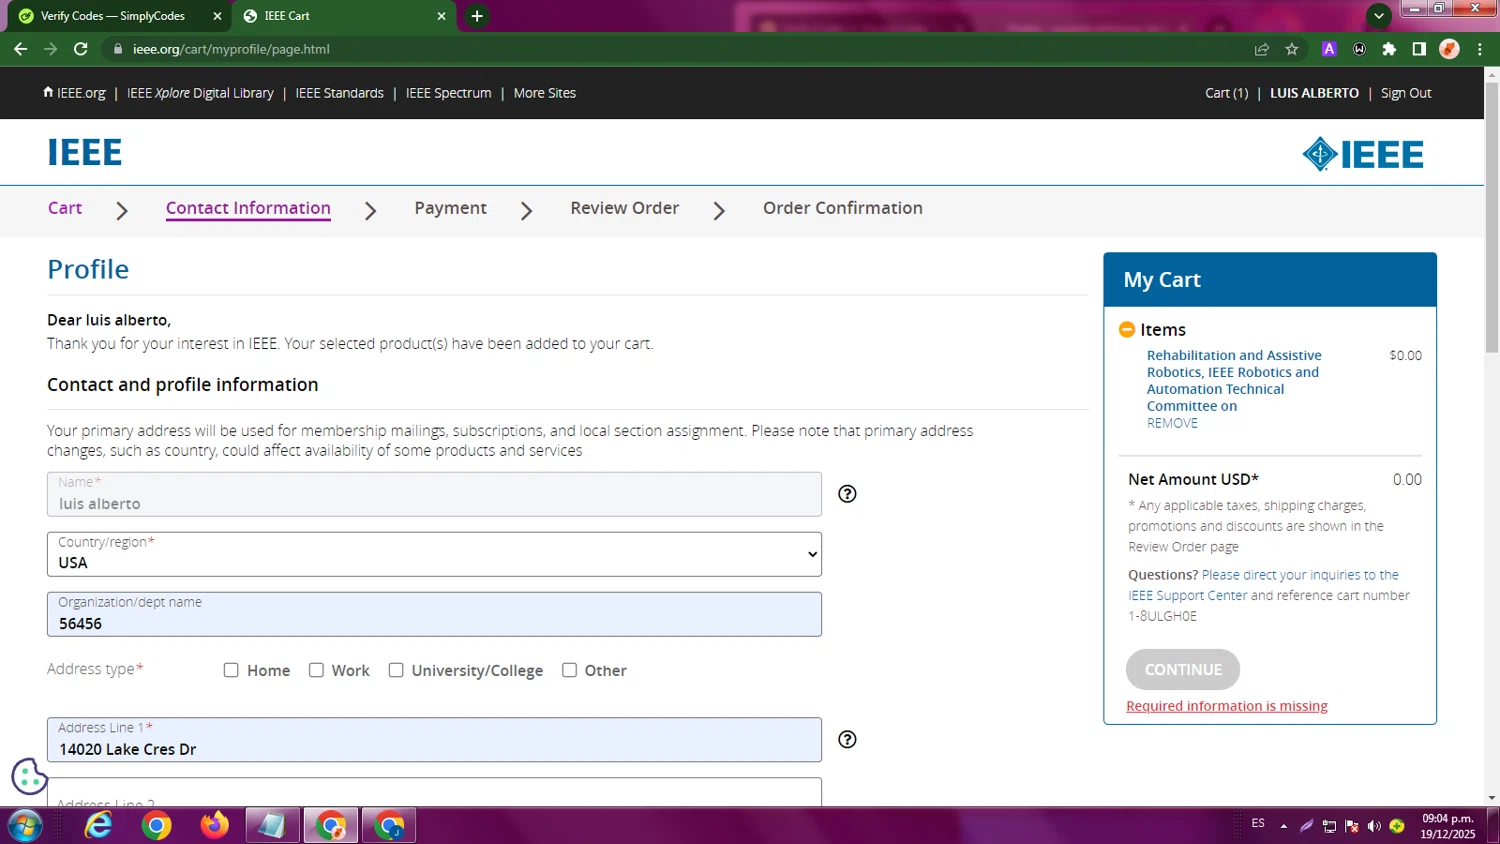Open Windows Start button
The height and width of the screenshot is (844, 1500).
pos(24,826)
